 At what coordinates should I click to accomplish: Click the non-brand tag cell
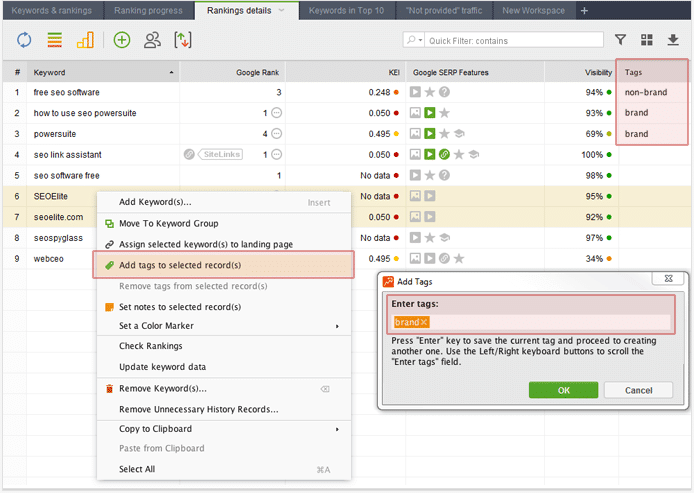click(646, 92)
